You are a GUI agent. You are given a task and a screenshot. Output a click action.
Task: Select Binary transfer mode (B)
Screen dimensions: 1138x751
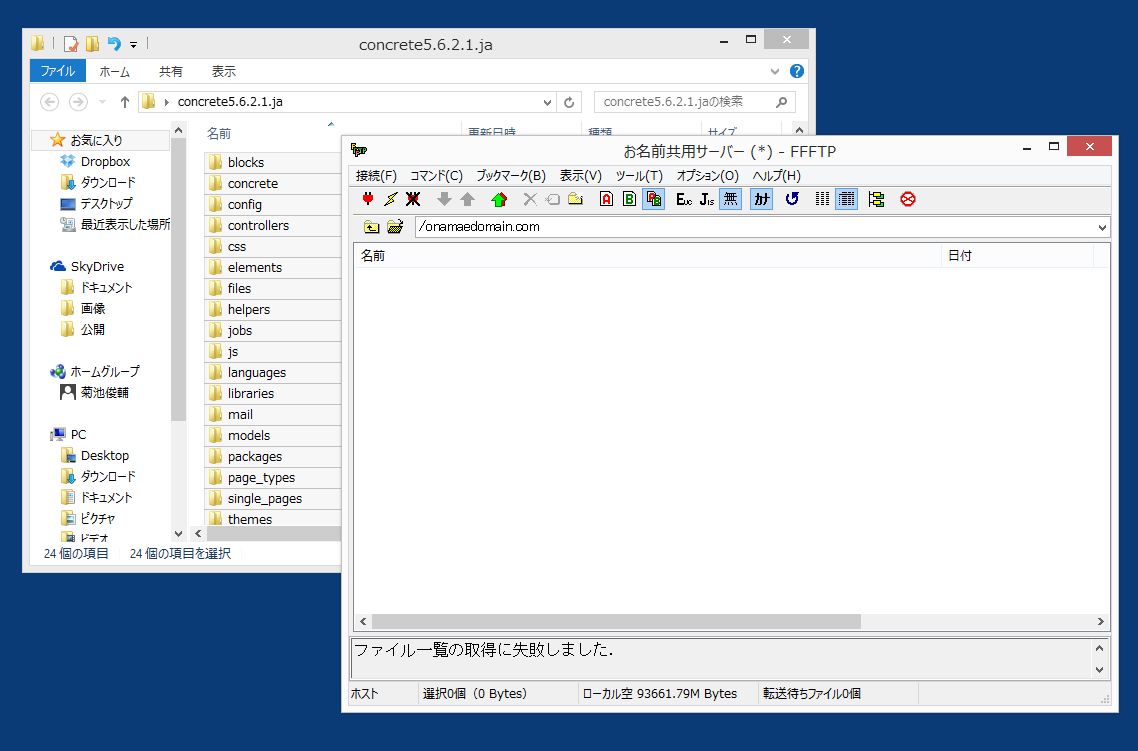point(629,199)
